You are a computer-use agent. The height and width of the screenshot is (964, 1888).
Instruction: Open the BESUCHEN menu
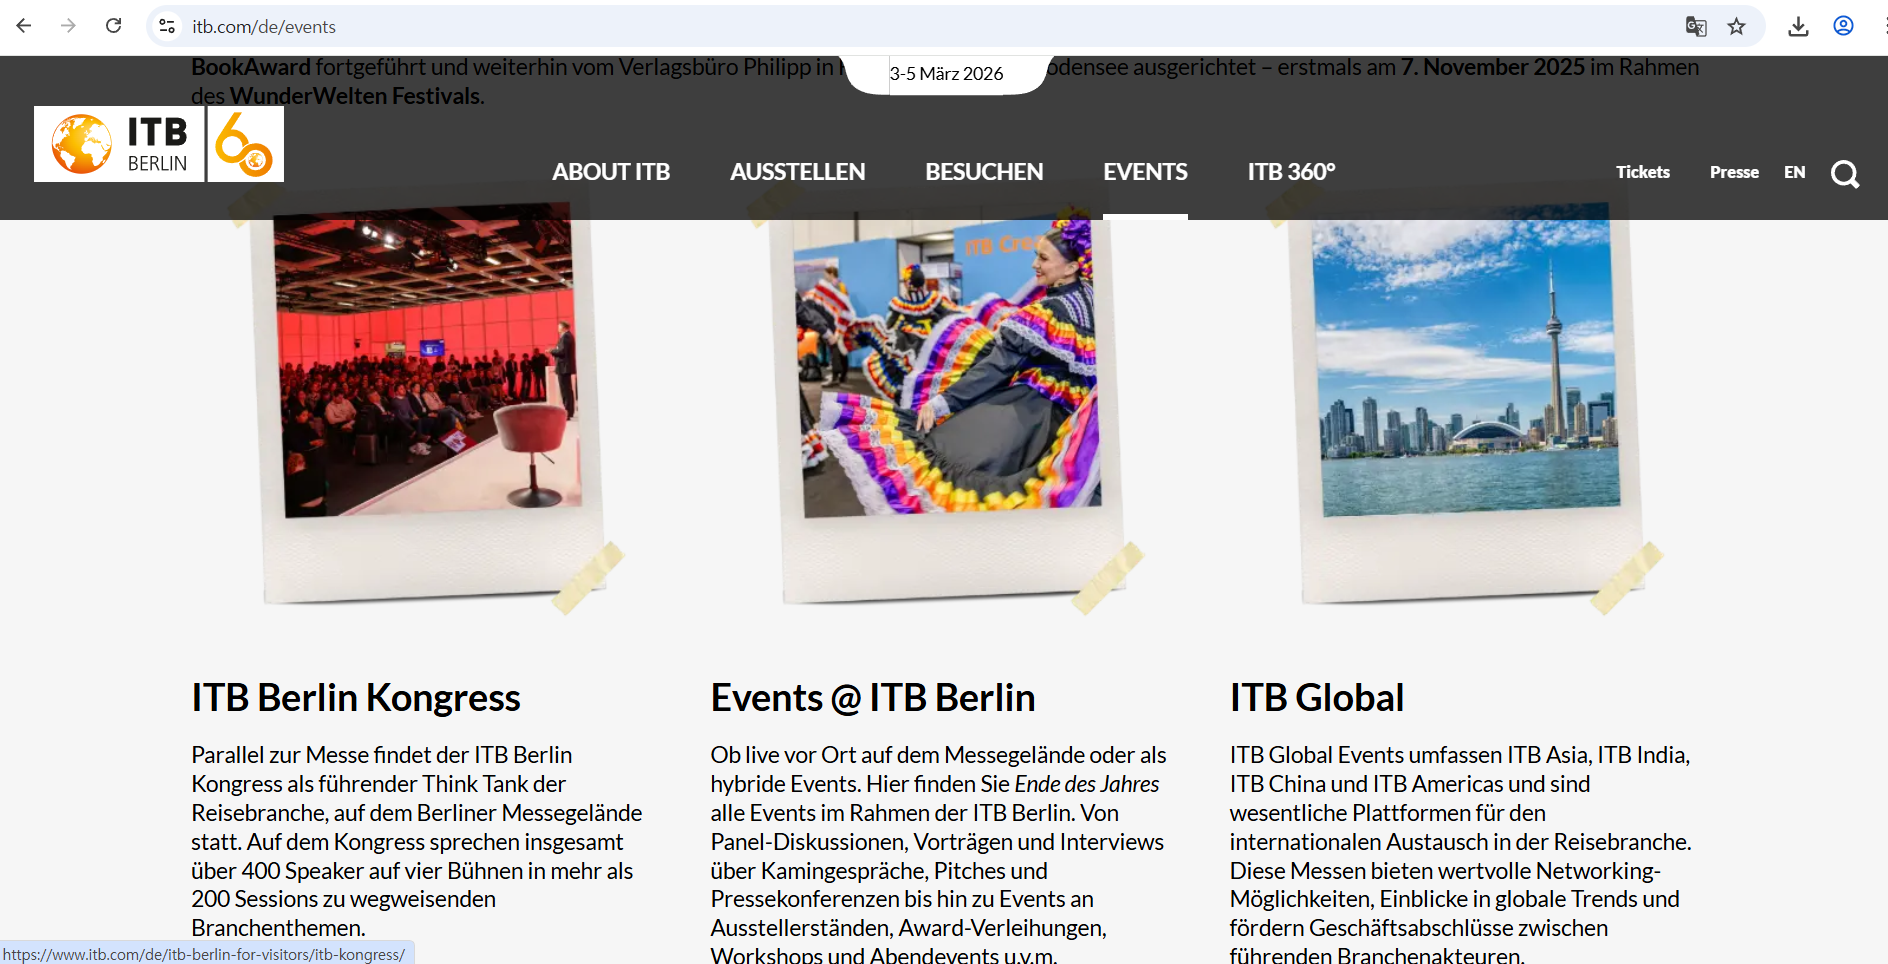coord(984,172)
